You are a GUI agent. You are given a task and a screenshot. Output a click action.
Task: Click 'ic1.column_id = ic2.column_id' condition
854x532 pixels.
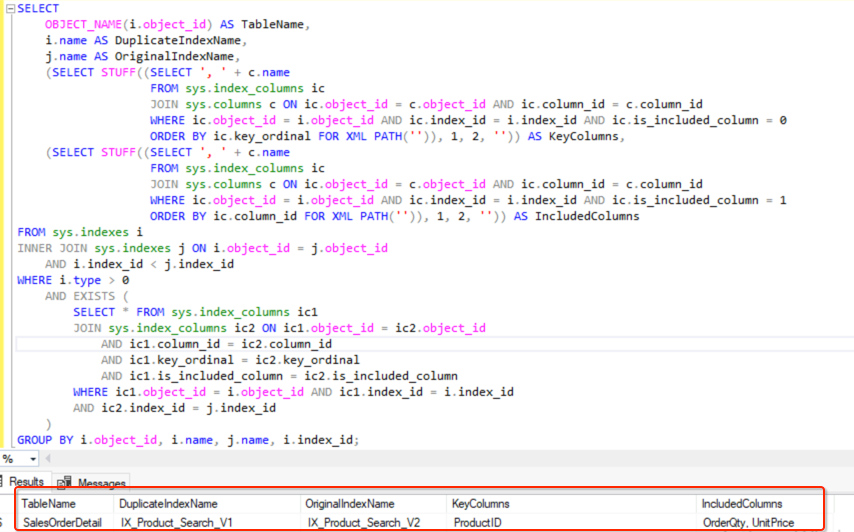click(230, 344)
